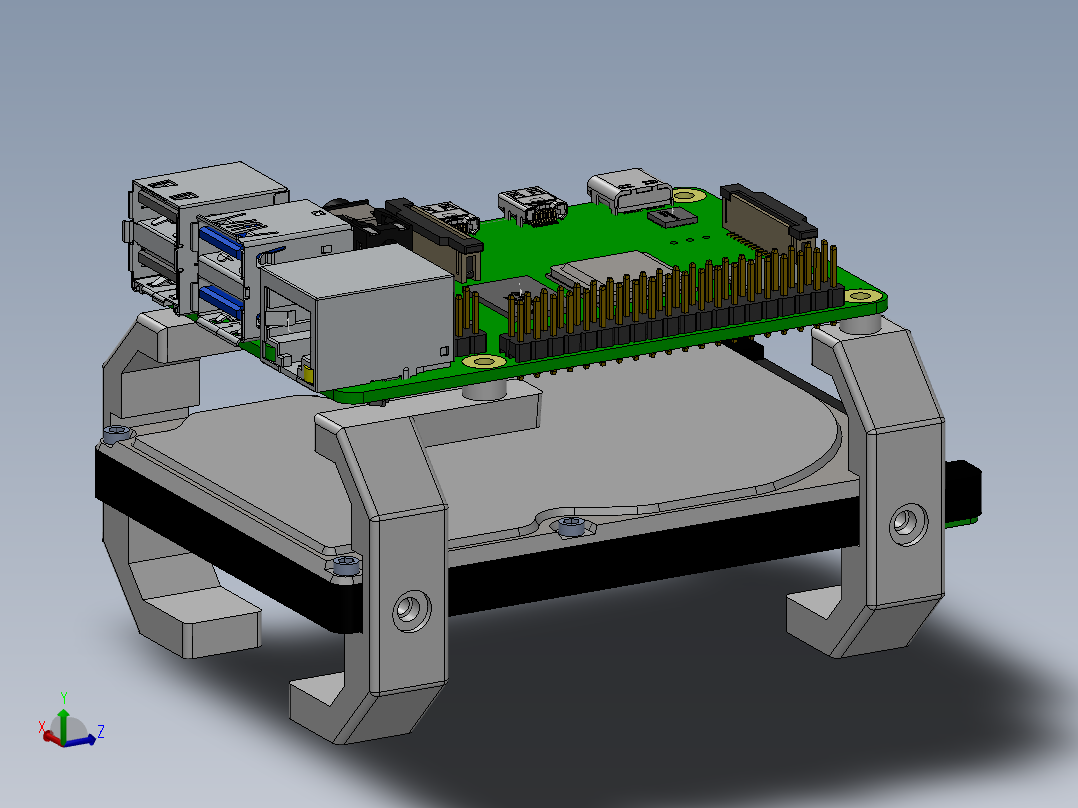Select the gold mounting hole at the GPIO header end
The image size is (1078, 808).
click(859, 296)
